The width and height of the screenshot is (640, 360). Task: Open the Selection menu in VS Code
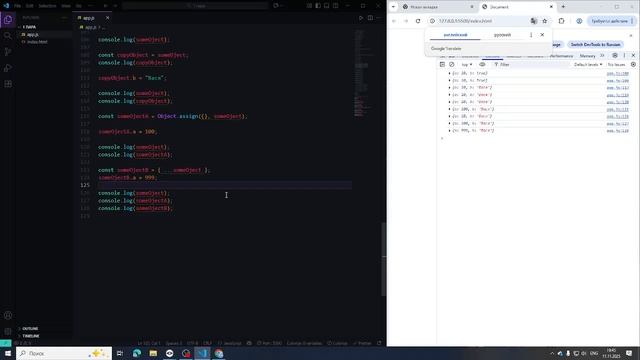coord(47,6)
